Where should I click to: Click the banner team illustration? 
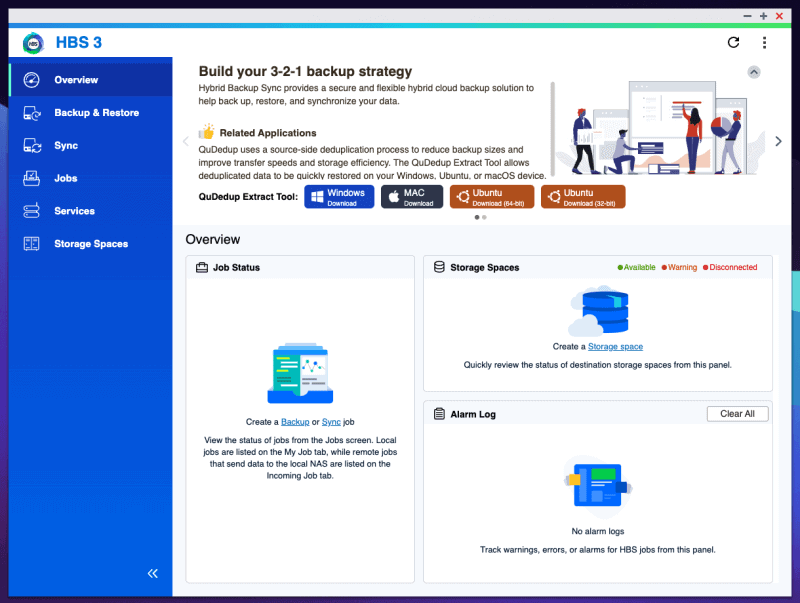point(660,128)
